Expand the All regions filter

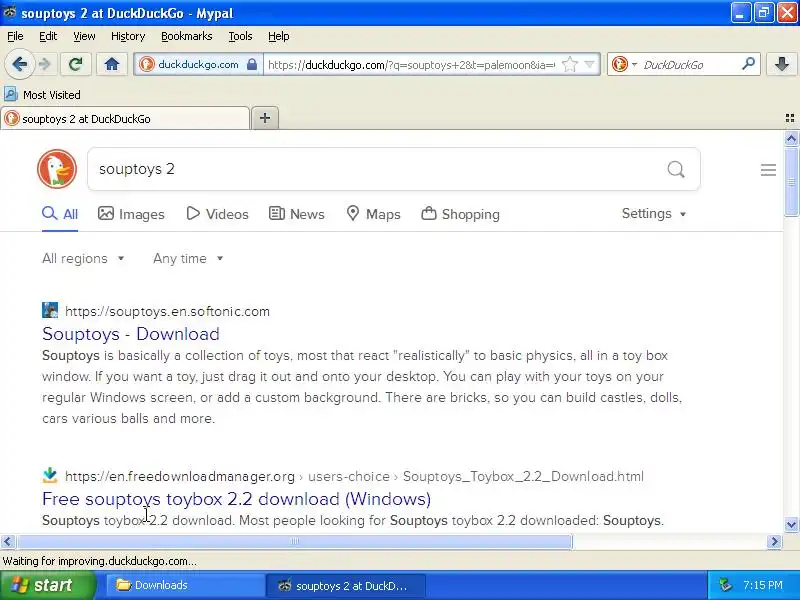83,258
